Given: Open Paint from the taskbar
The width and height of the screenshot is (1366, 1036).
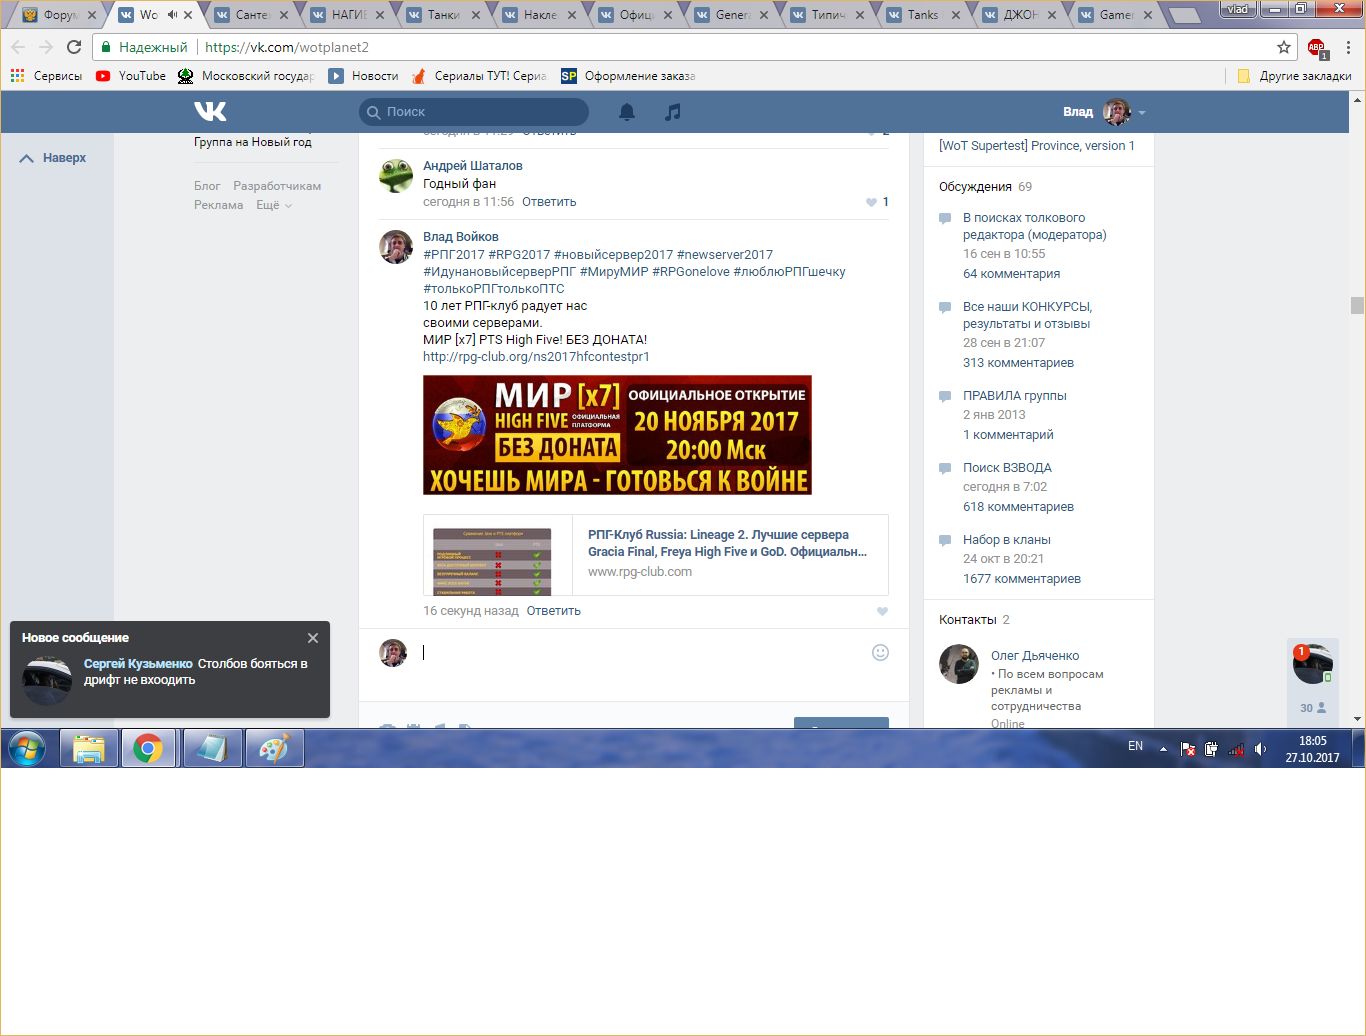Looking at the screenshot, I should (274, 748).
